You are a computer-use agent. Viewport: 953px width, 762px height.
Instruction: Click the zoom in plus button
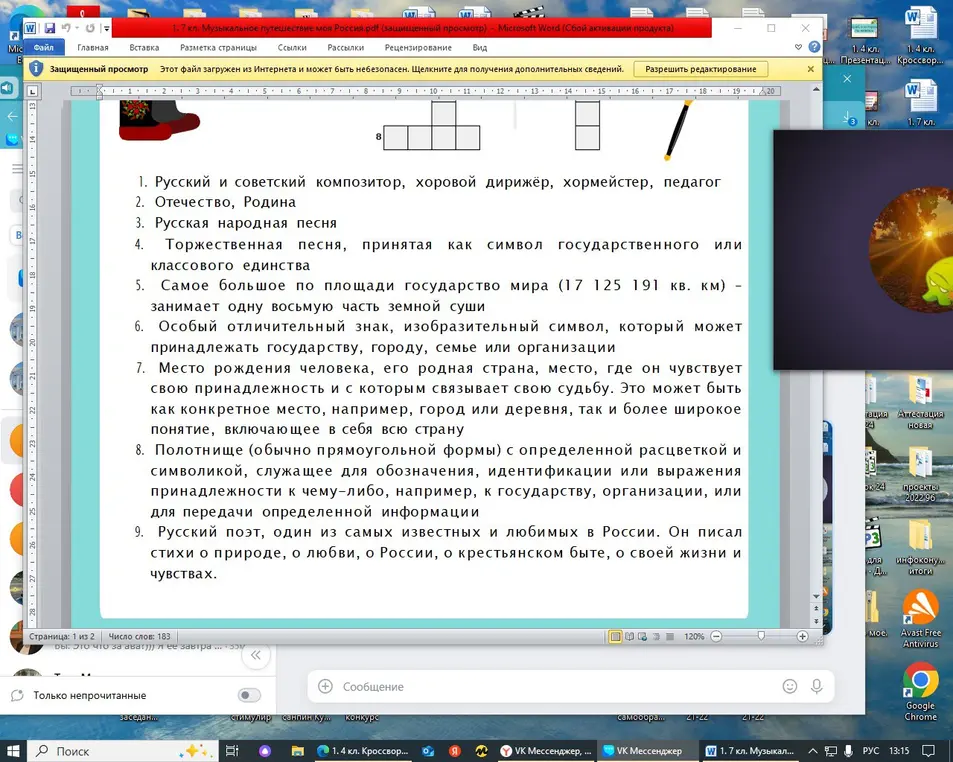802,636
